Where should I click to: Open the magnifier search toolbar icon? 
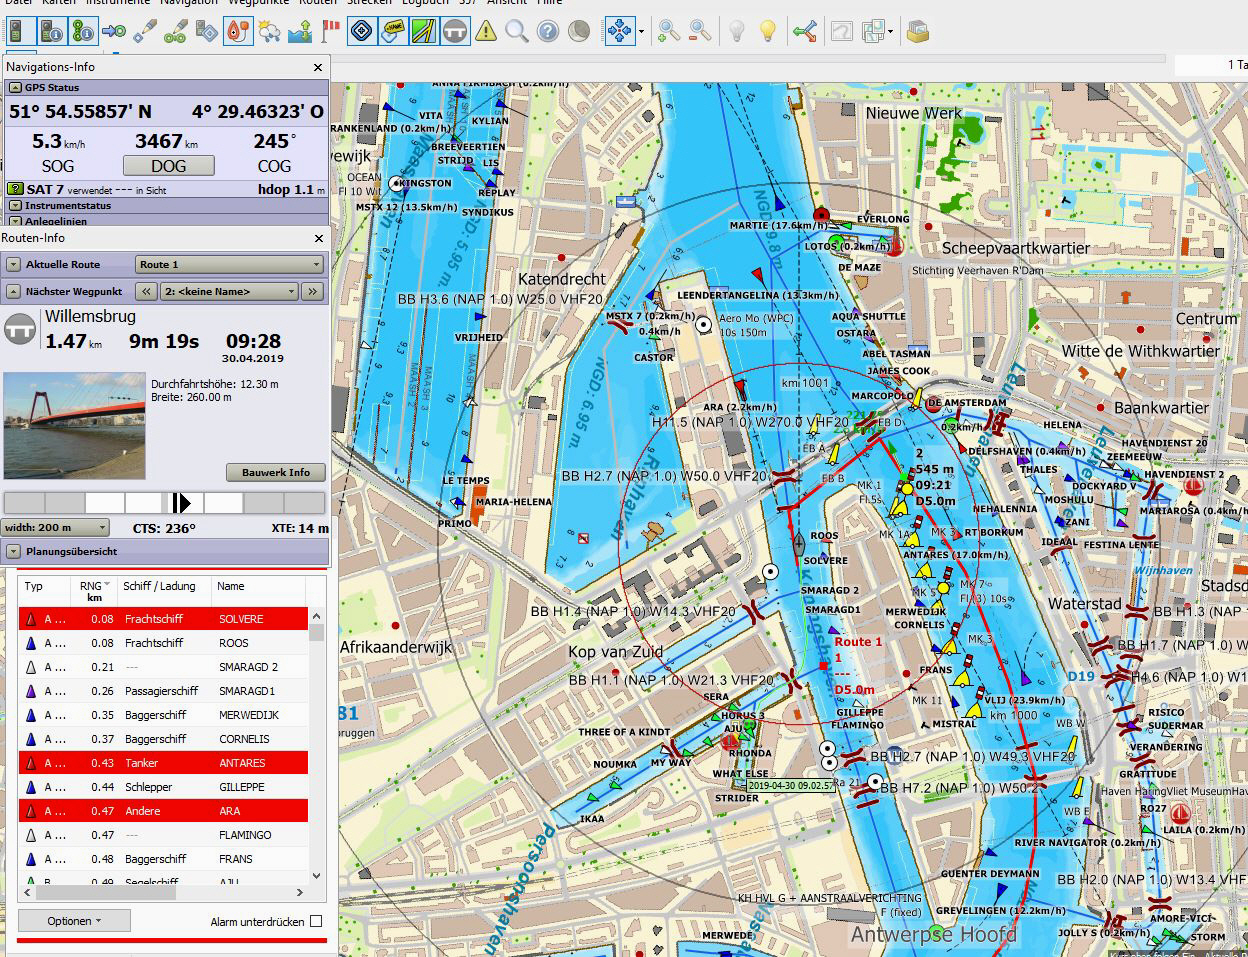point(517,32)
